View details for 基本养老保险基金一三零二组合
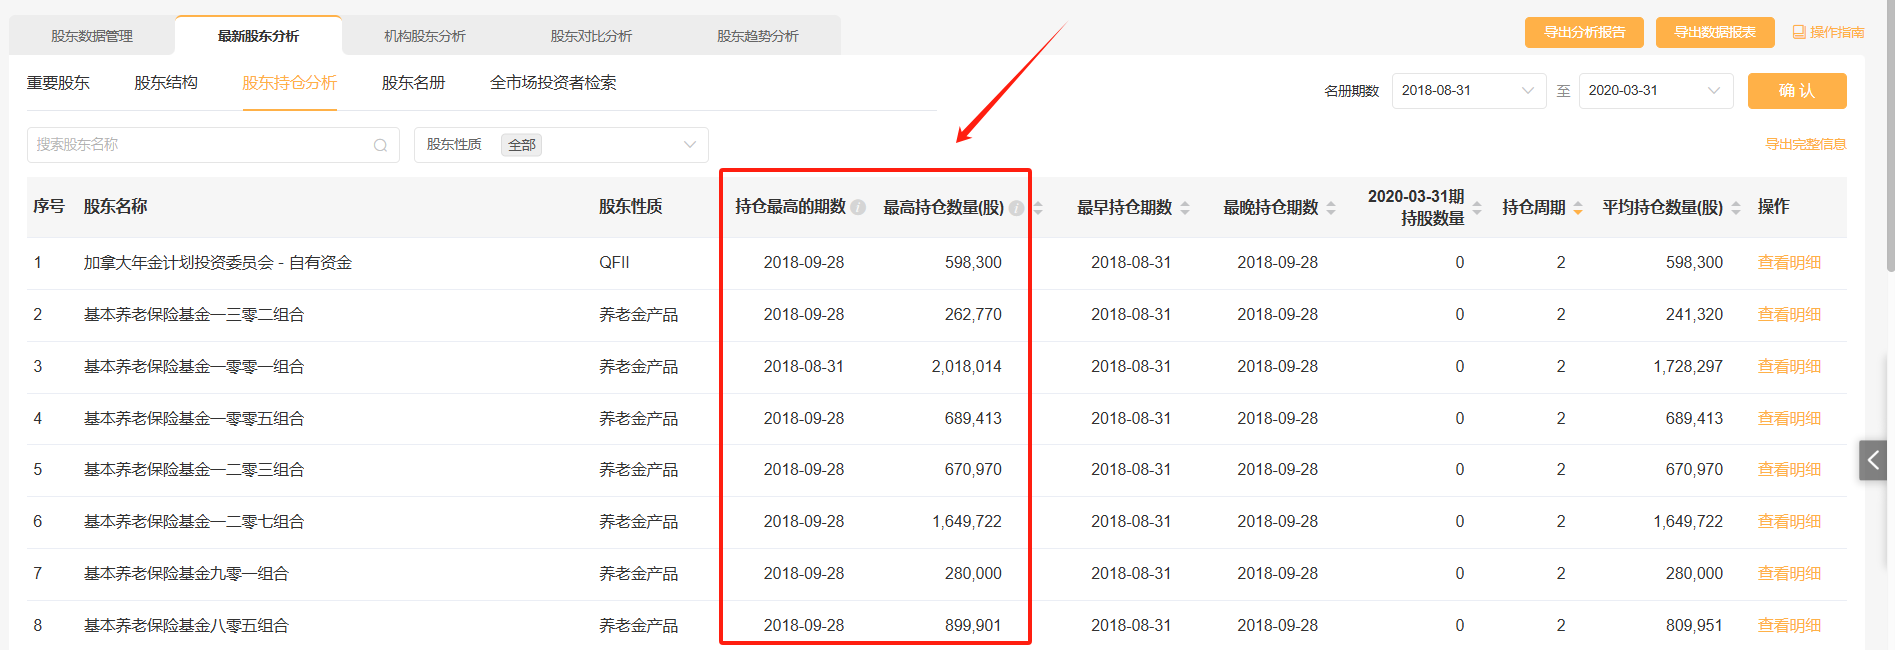 [1789, 315]
